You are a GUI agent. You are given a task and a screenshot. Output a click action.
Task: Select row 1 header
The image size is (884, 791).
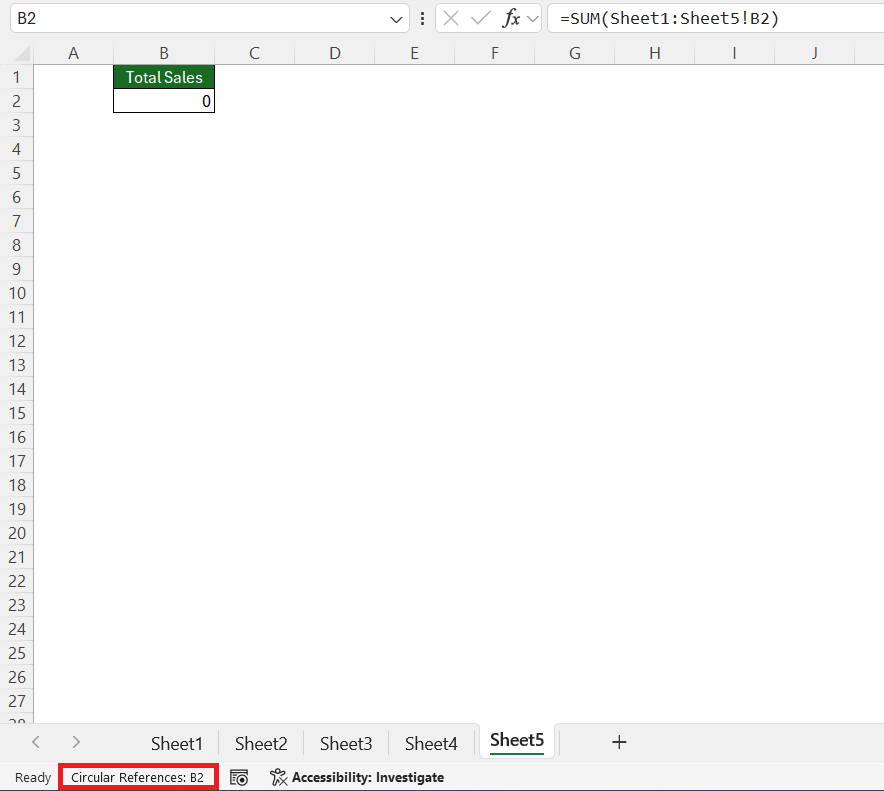tap(17, 77)
